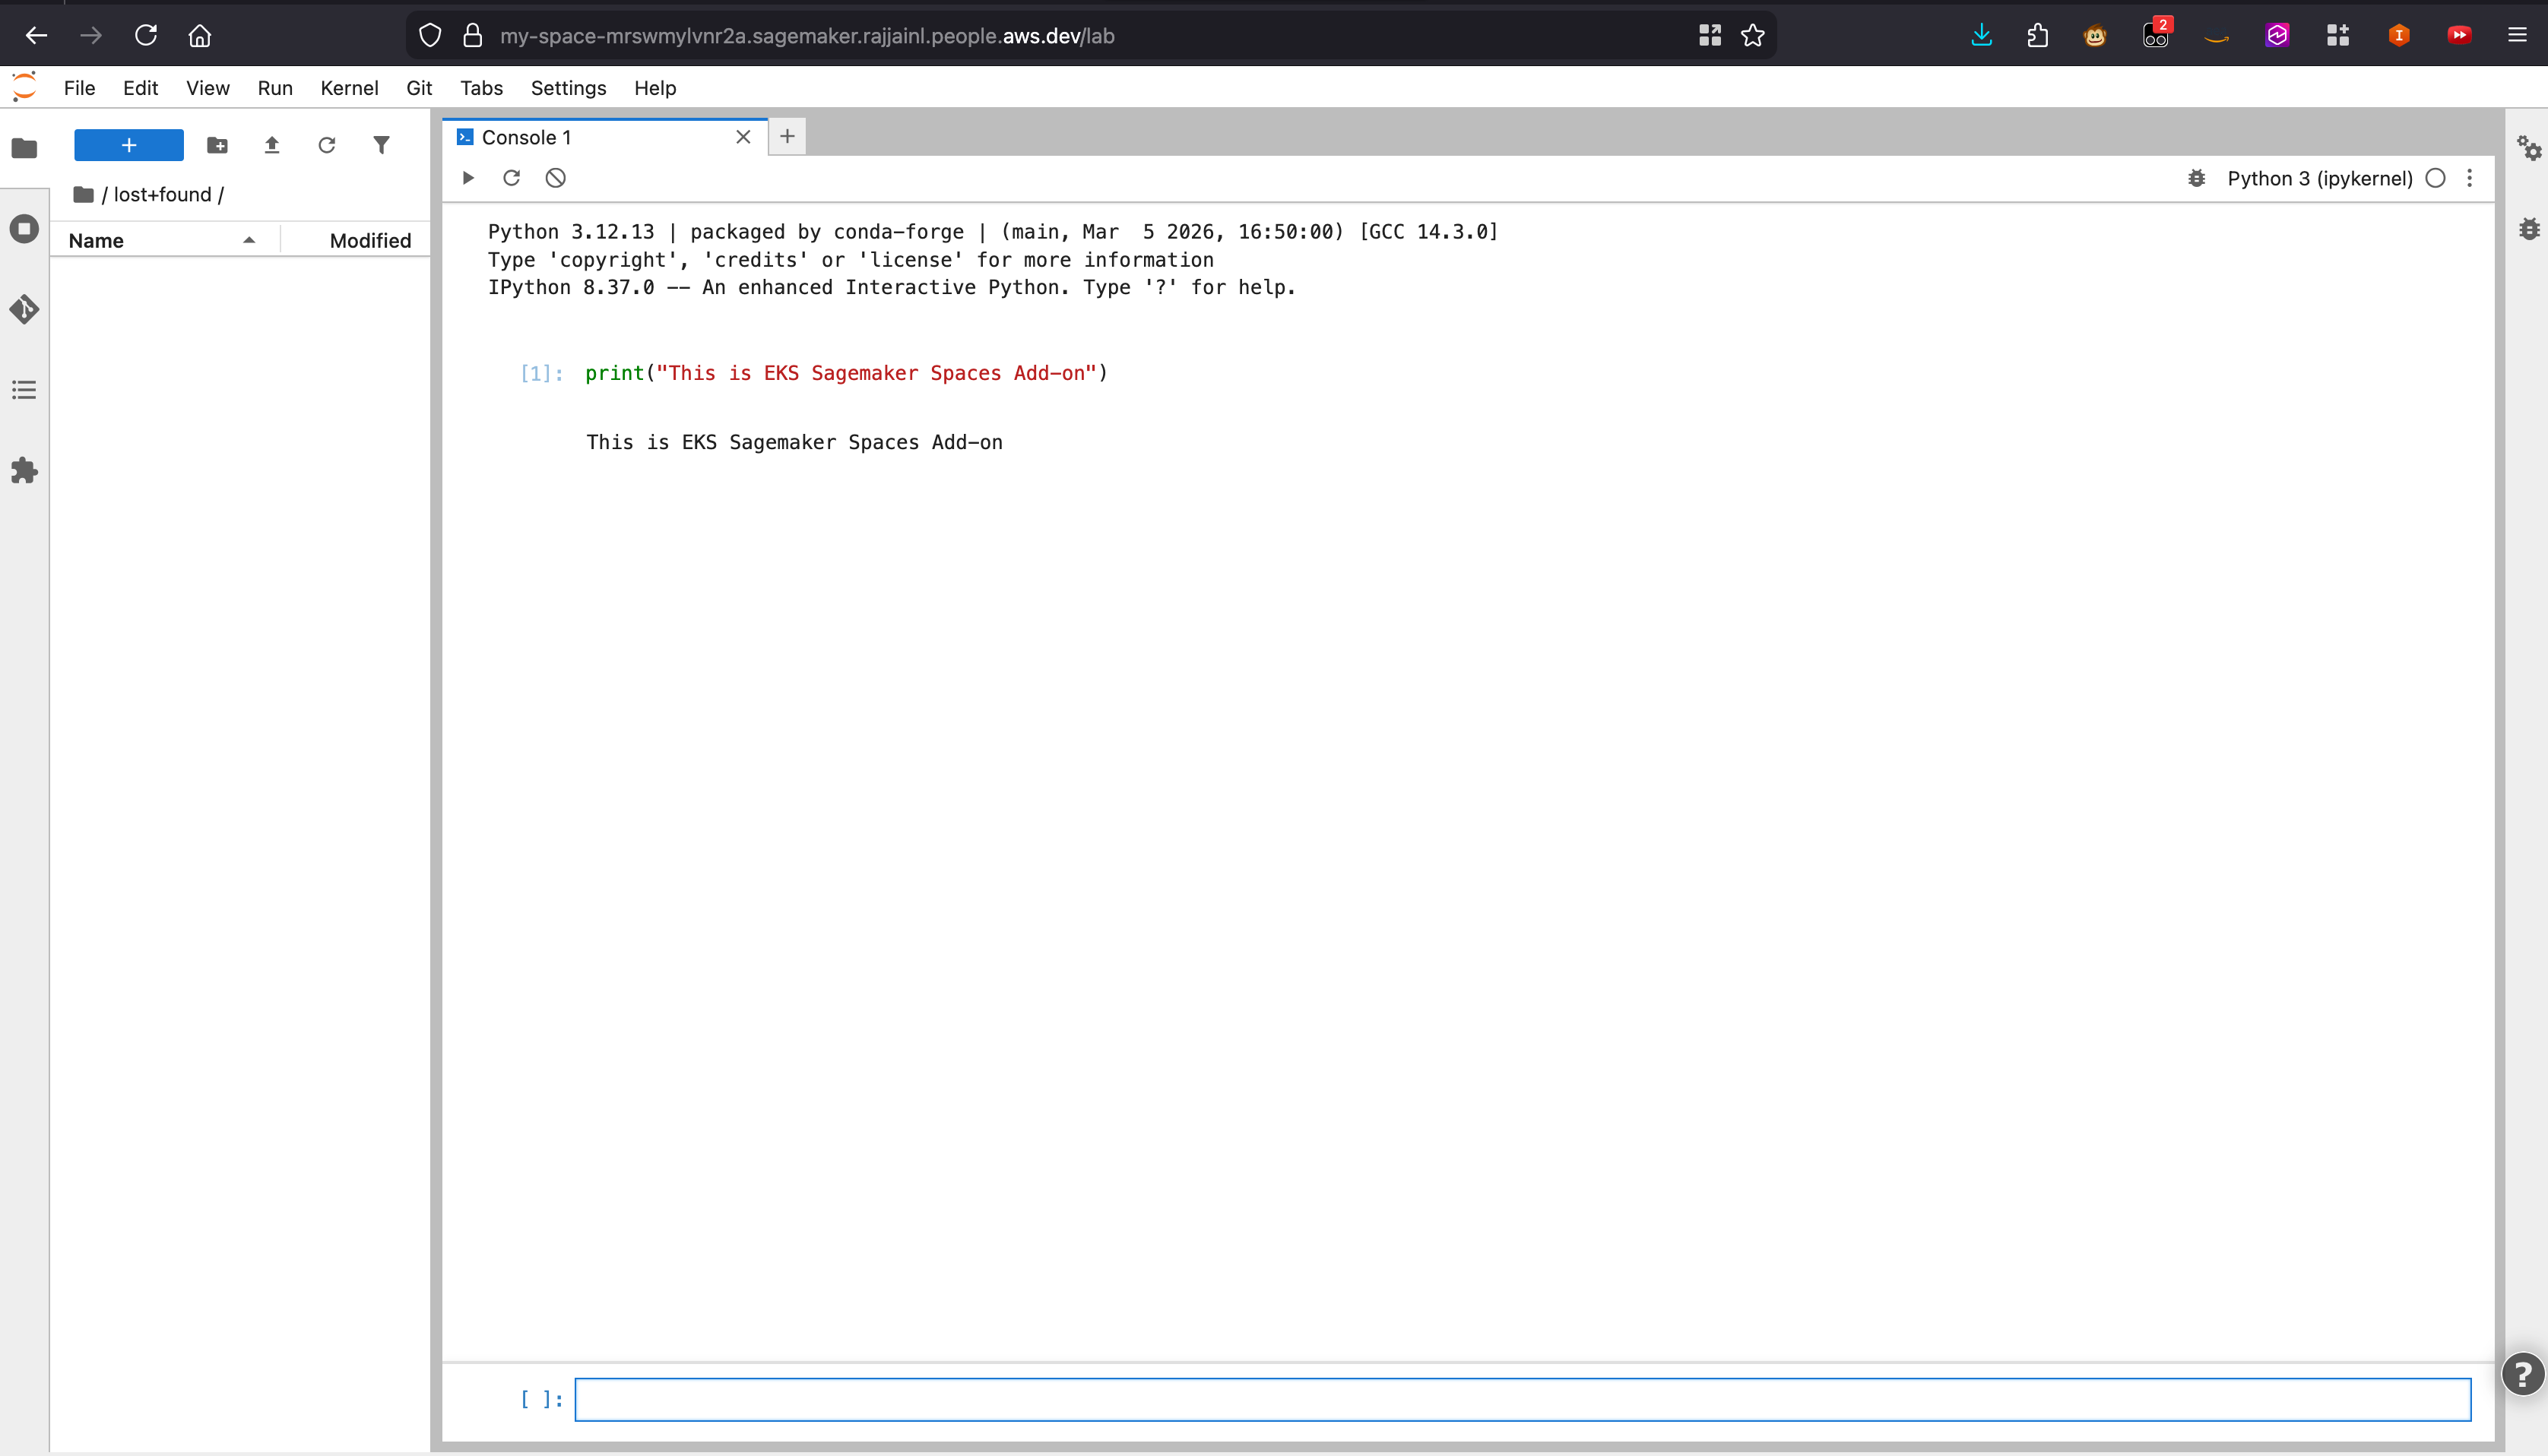
Task: Show the File Browser sidebar panel
Action: pyautogui.click(x=24, y=148)
